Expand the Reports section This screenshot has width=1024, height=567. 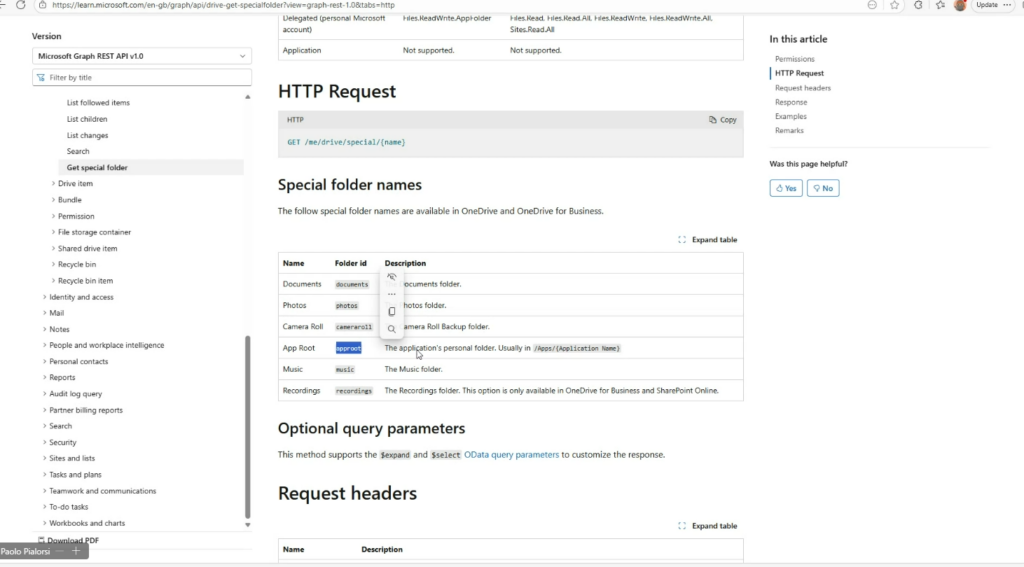point(45,378)
